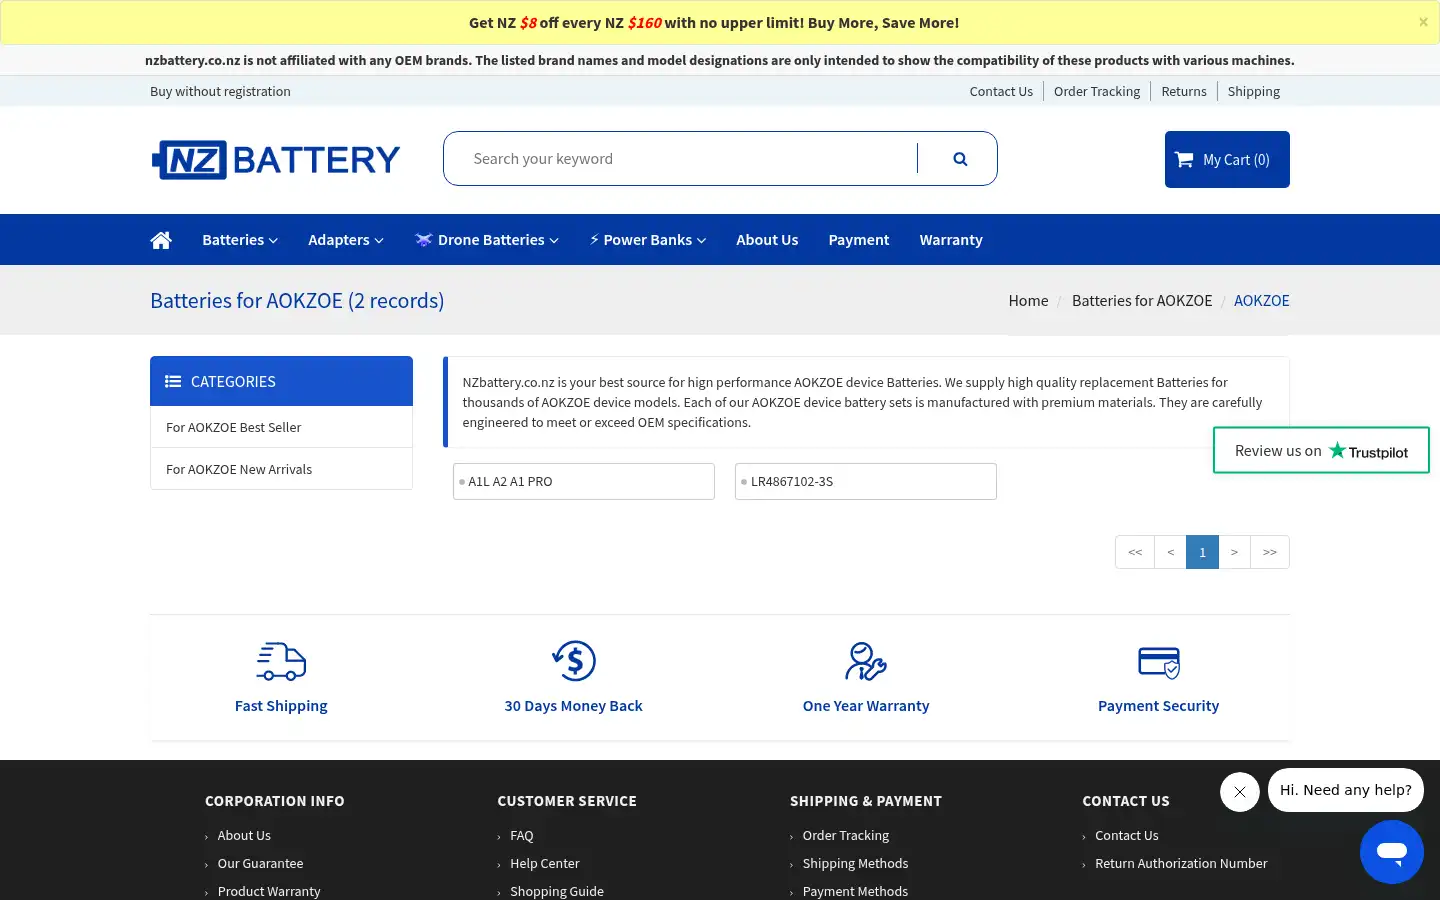This screenshot has width=1440, height=900.
Task: Open footer Product Warranty link
Action: point(269,891)
